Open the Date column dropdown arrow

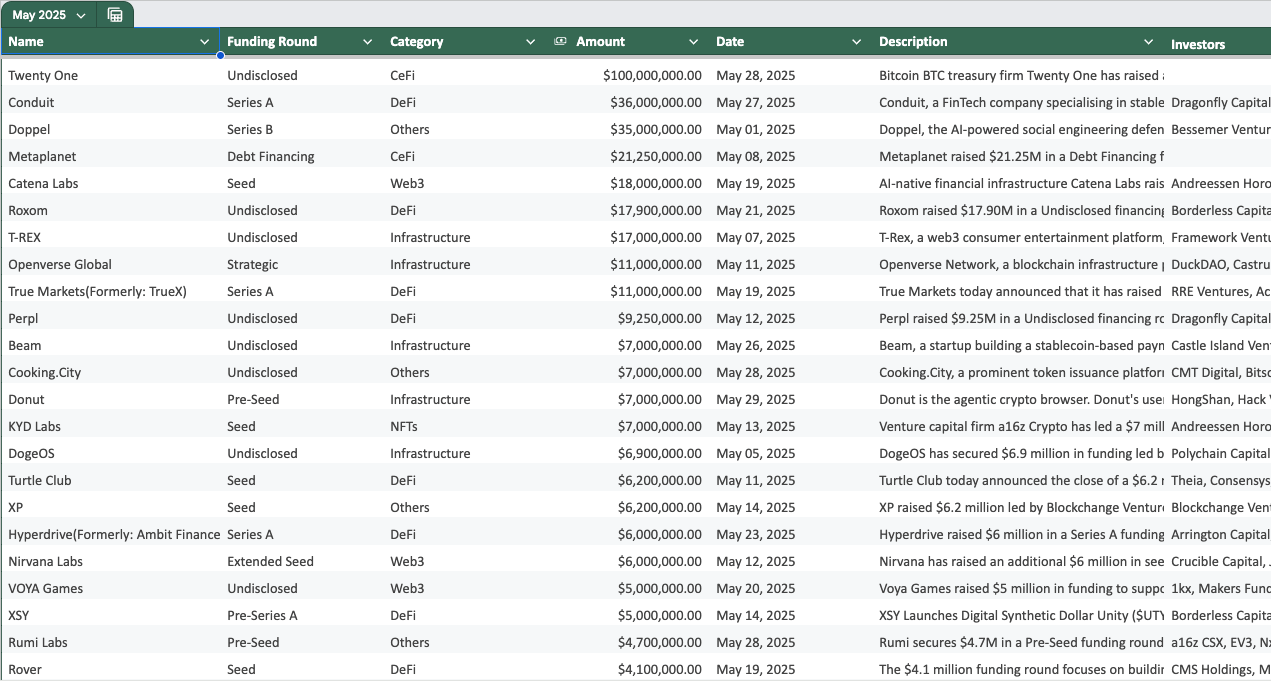click(857, 42)
